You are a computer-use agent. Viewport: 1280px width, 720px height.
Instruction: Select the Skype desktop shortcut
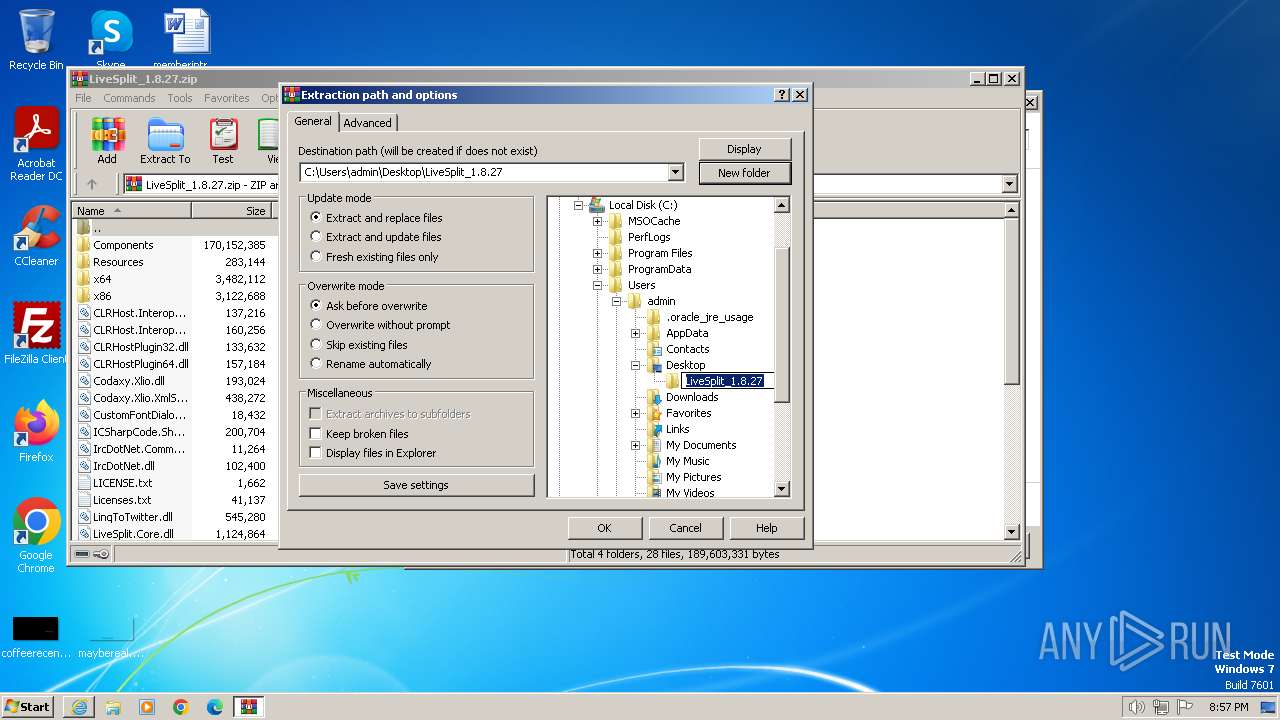point(111,40)
